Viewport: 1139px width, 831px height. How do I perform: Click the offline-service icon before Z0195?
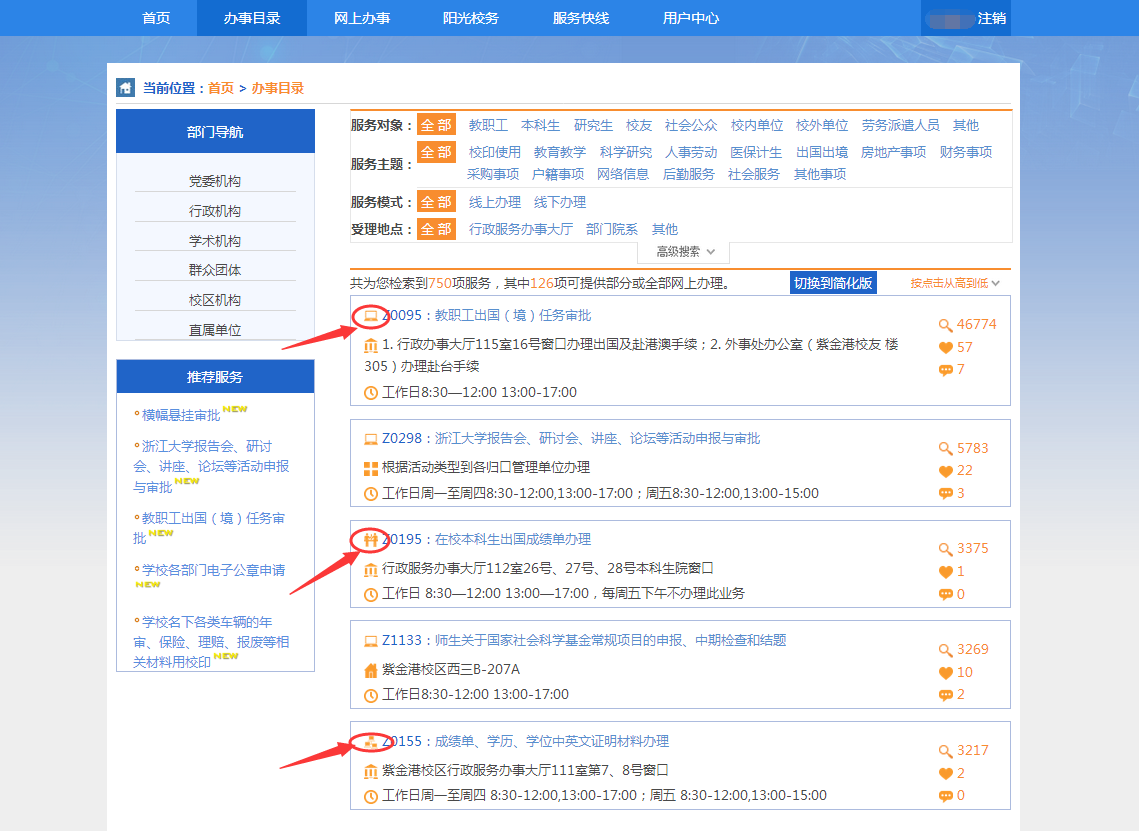click(x=370, y=540)
